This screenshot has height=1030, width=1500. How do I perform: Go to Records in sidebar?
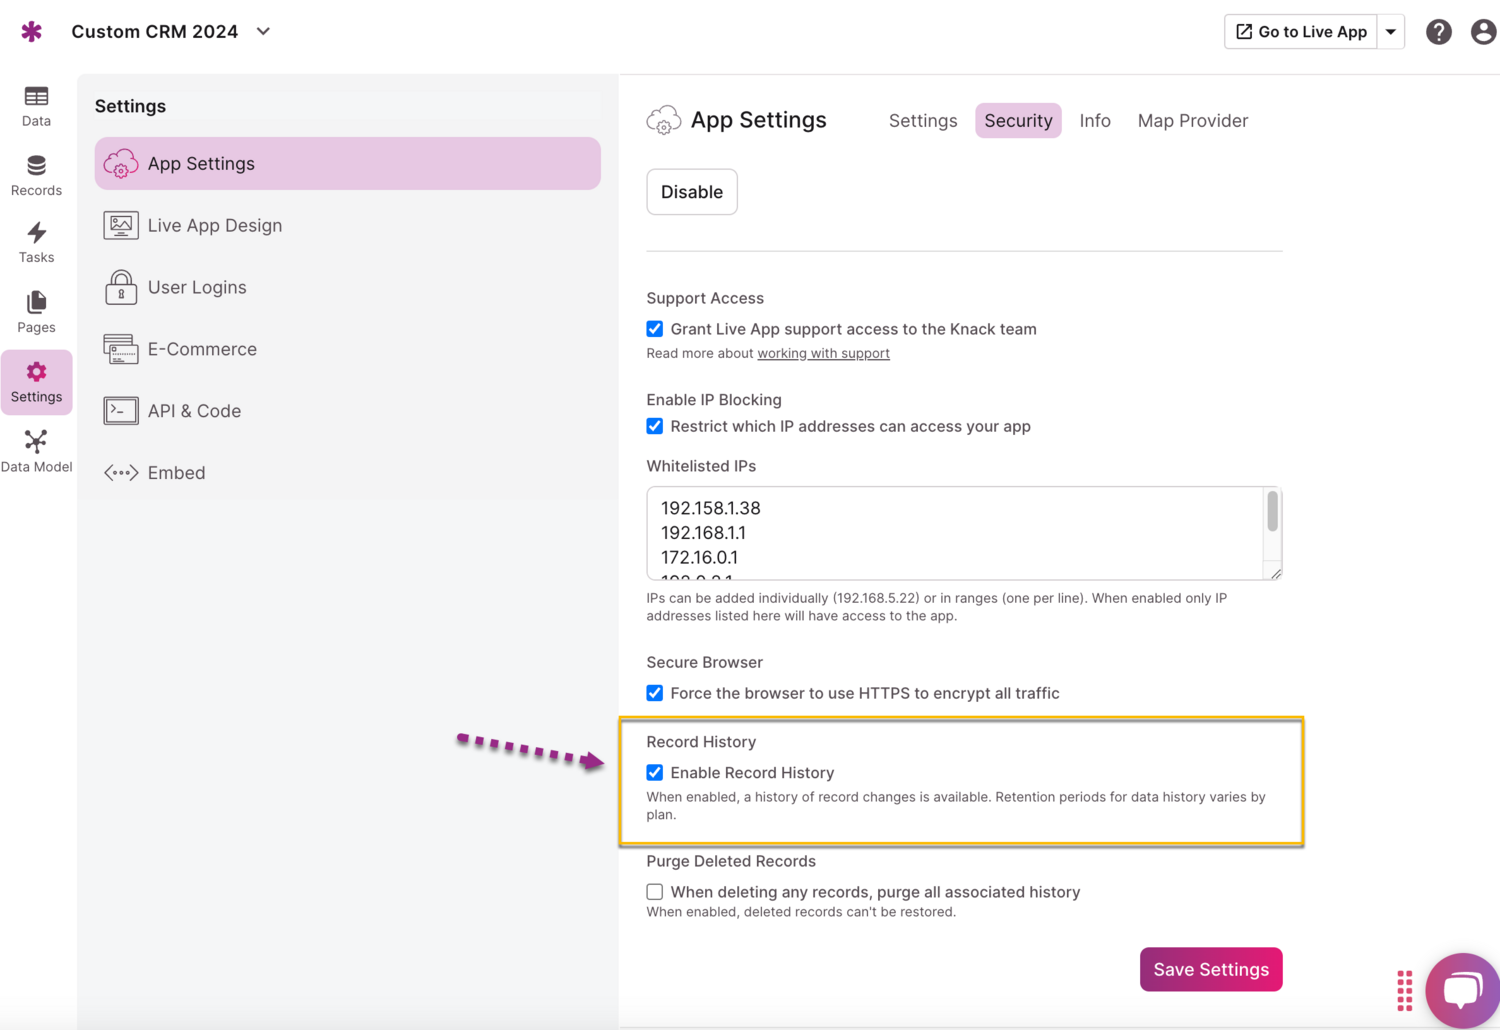click(36, 175)
